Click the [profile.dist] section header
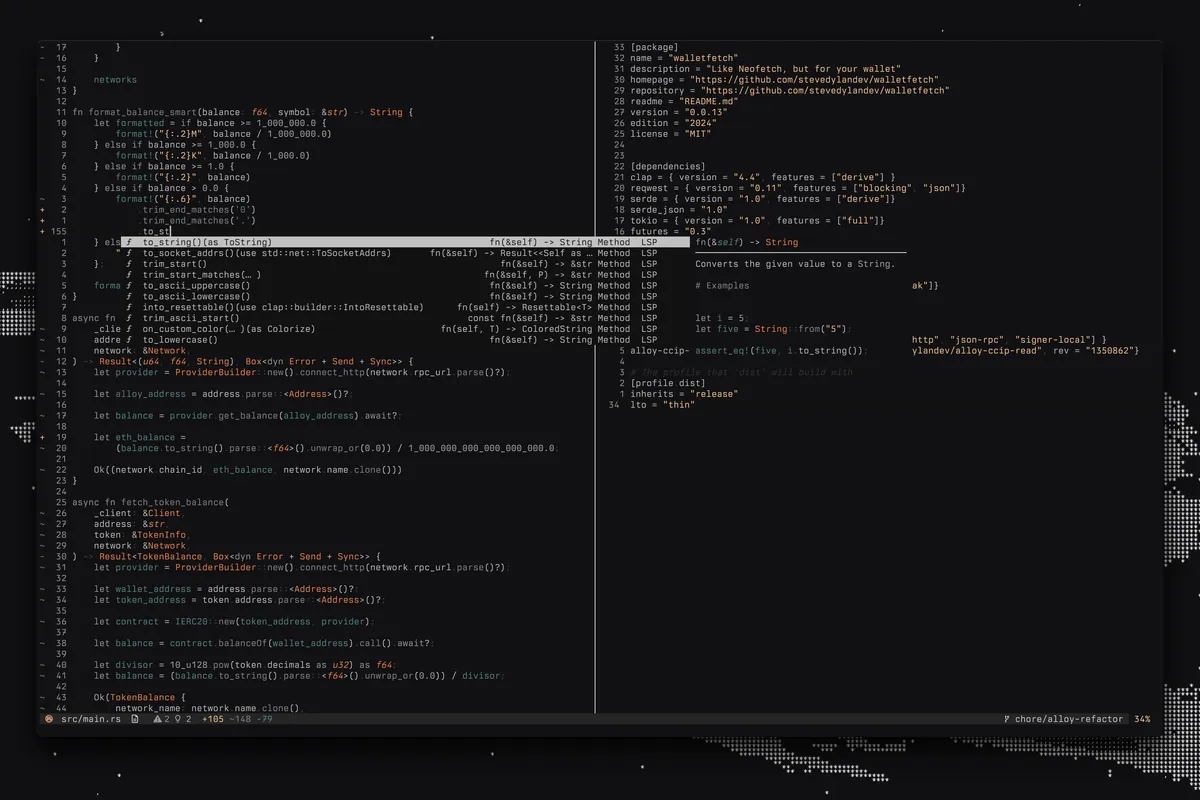The image size is (1200, 800). pyautogui.click(x=668, y=383)
